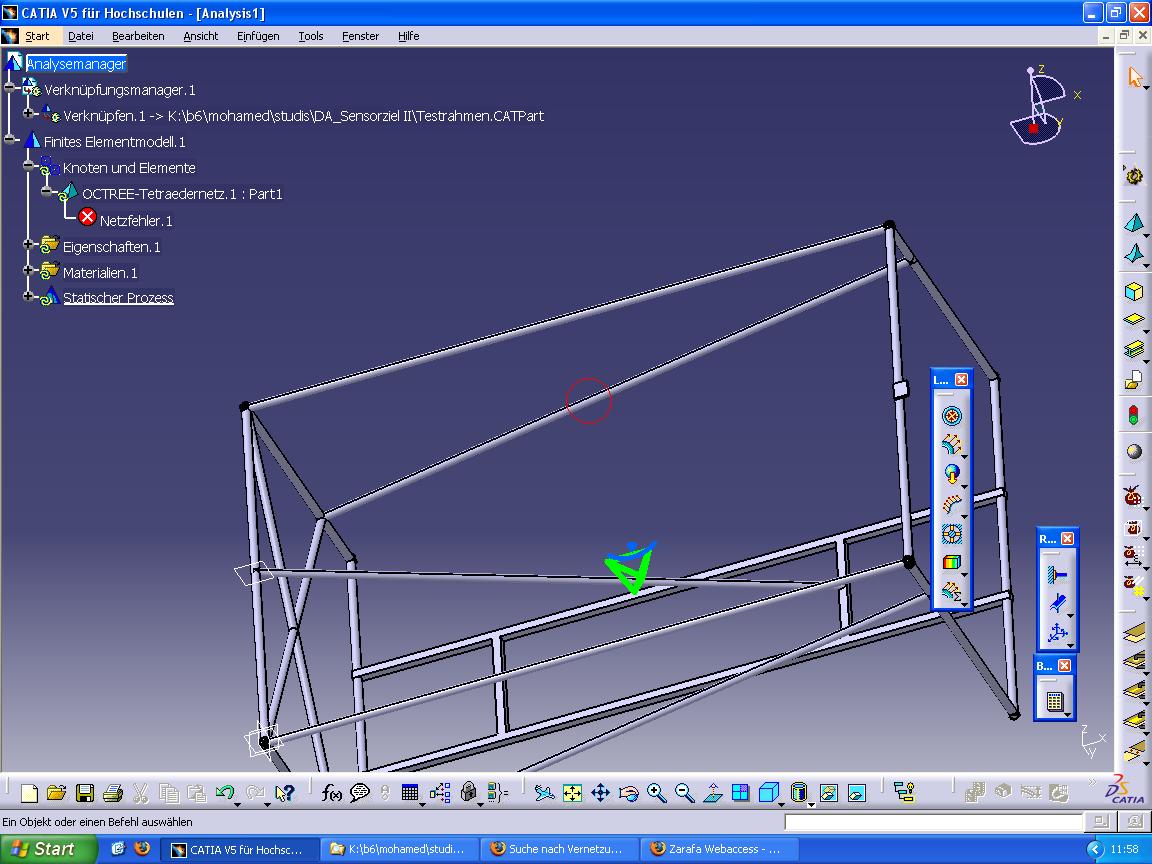Screen dimensions: 1152x864
Task: Open the Ansicht menu
Action: click(201, 36)
